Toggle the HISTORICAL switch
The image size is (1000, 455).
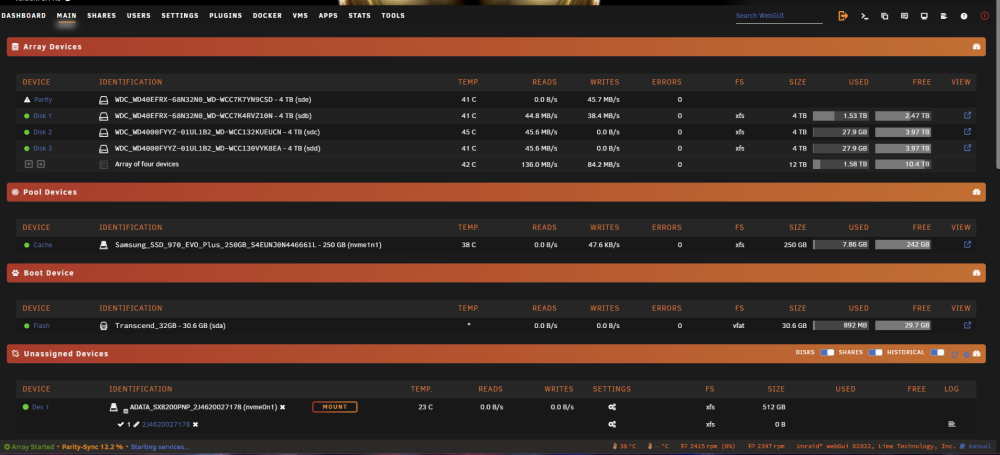click(x=937, y=353)
